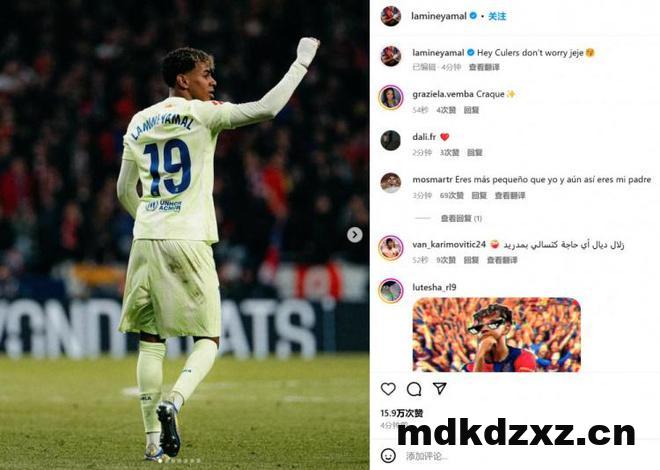Open comment bubble icon below post
Screen dimensions: 660x470
coord(414,389)
